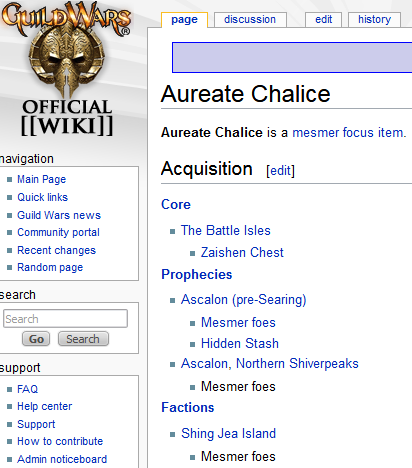Follow the Hidden Stash link

(240, 344)
